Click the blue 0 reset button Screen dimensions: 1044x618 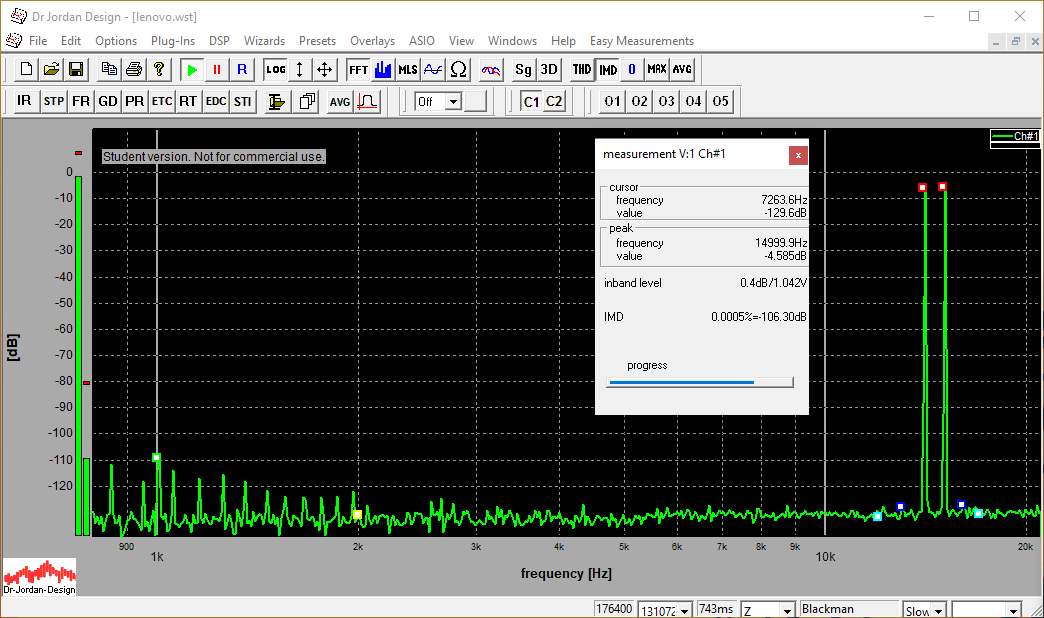[x=632, y=69]
